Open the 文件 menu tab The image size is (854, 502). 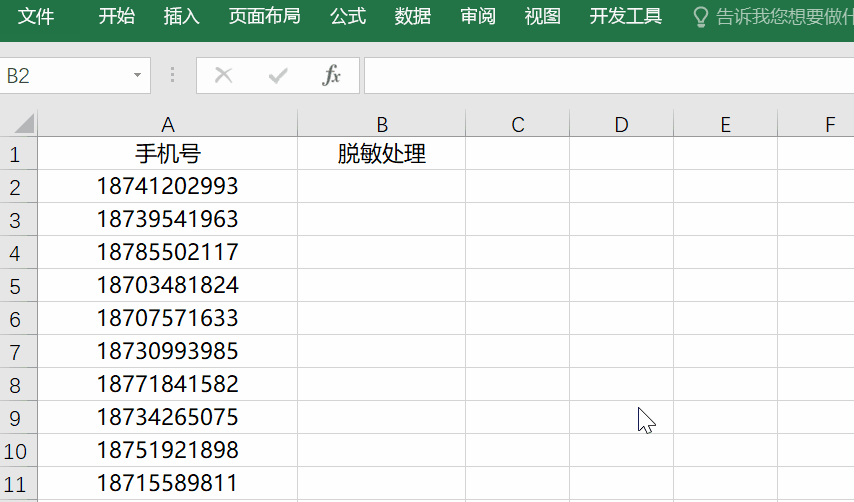pyautogui.click(x=37, y=17)
